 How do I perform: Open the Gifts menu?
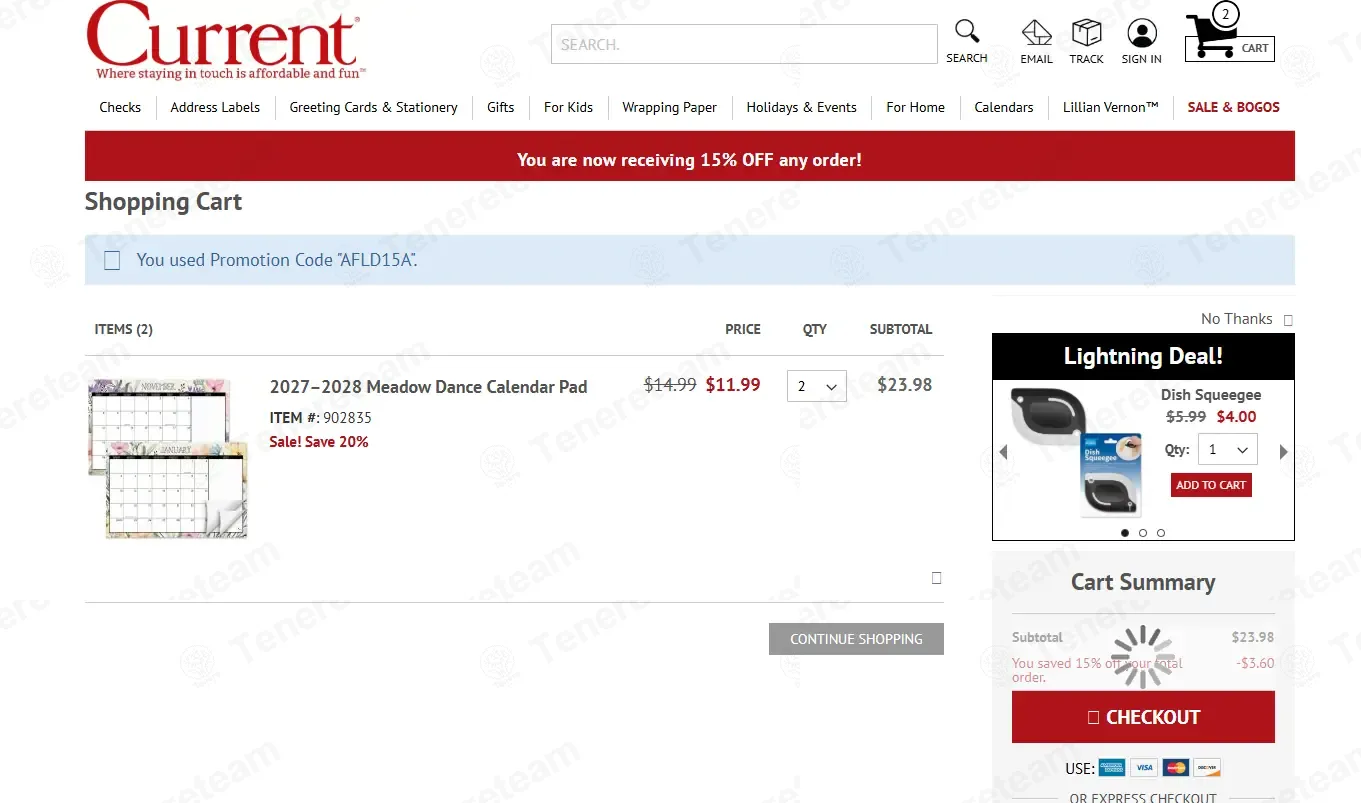(501, 107)
